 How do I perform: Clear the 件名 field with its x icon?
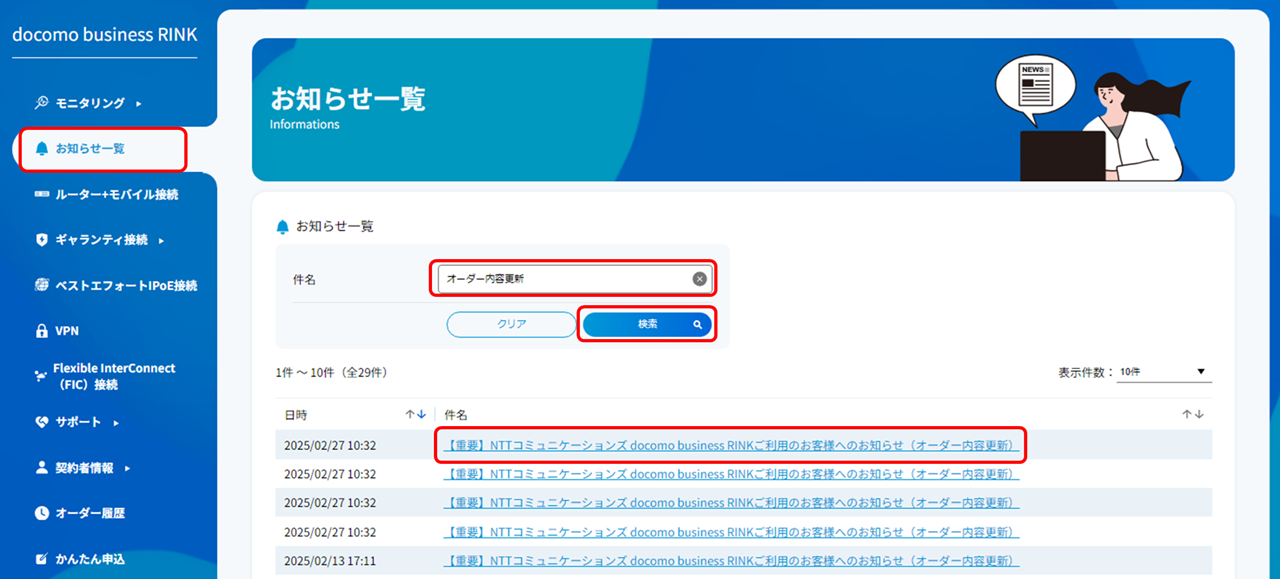pos(700,279)
